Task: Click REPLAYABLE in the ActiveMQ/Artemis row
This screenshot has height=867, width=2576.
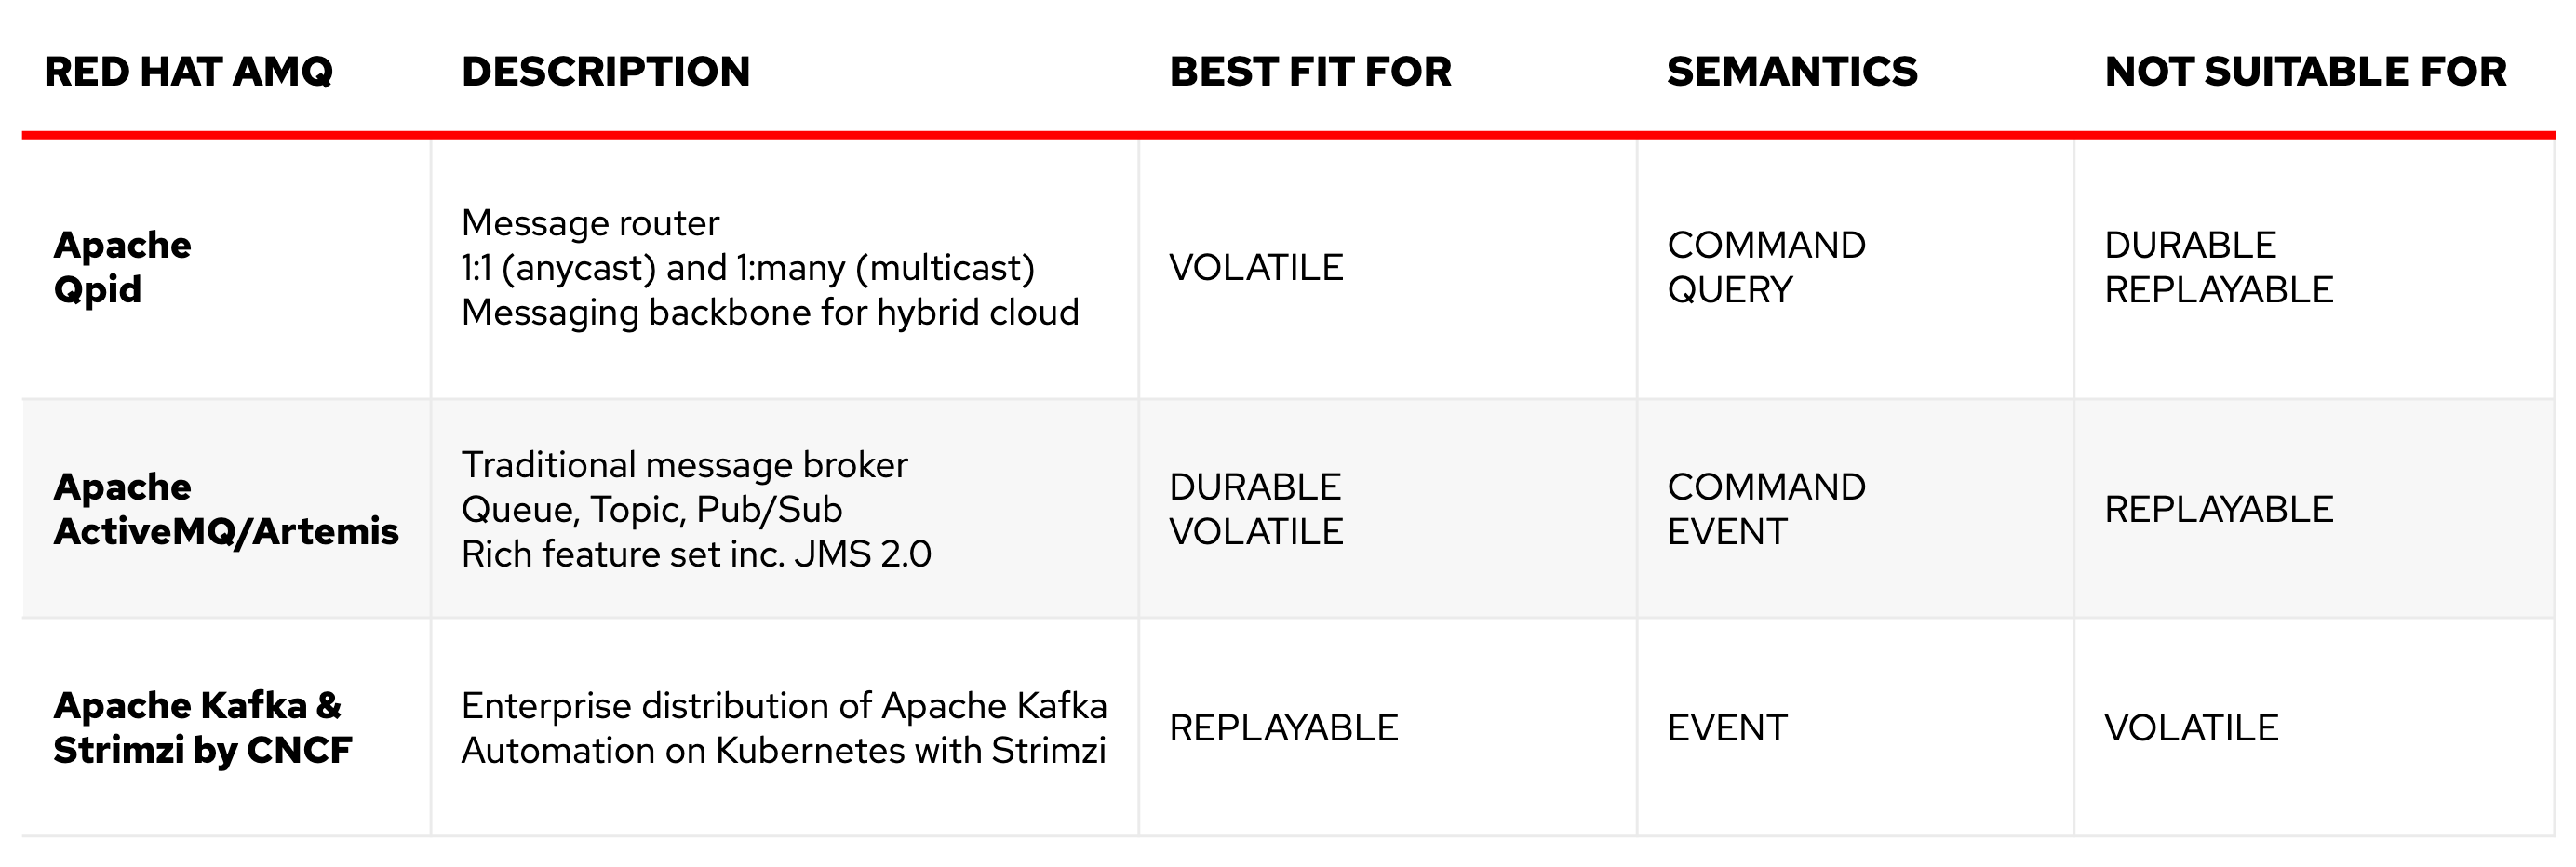Action: point(2218,509)
